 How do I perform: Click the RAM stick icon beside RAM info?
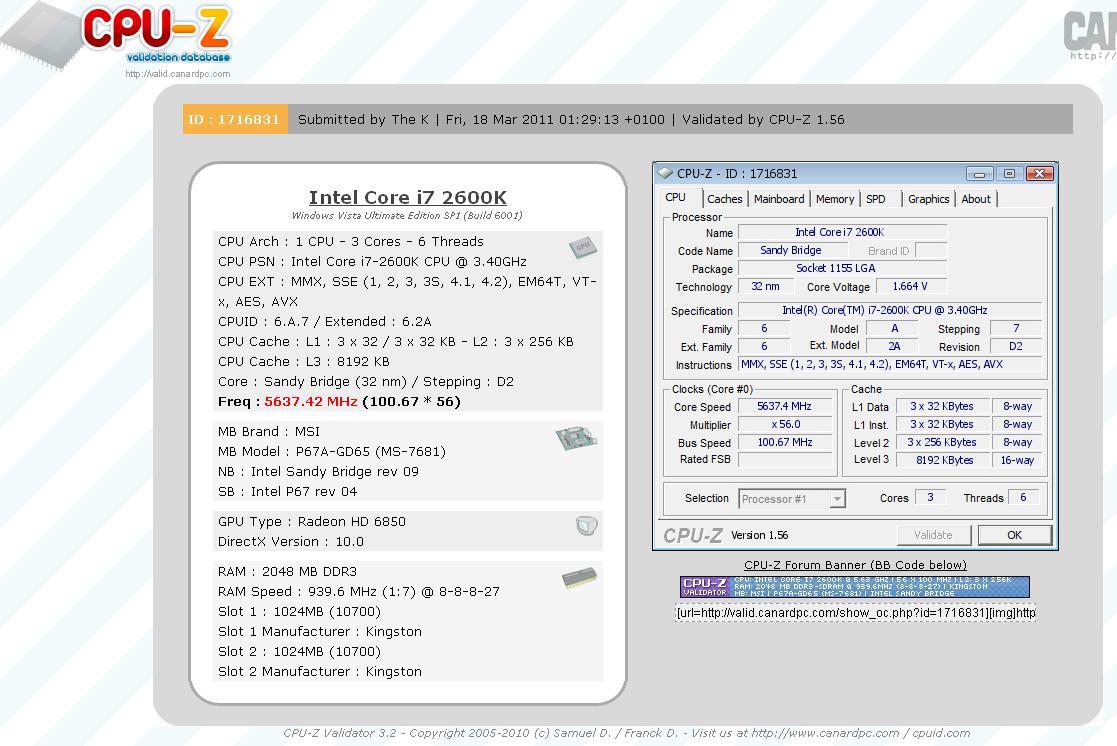pos(579,577)
